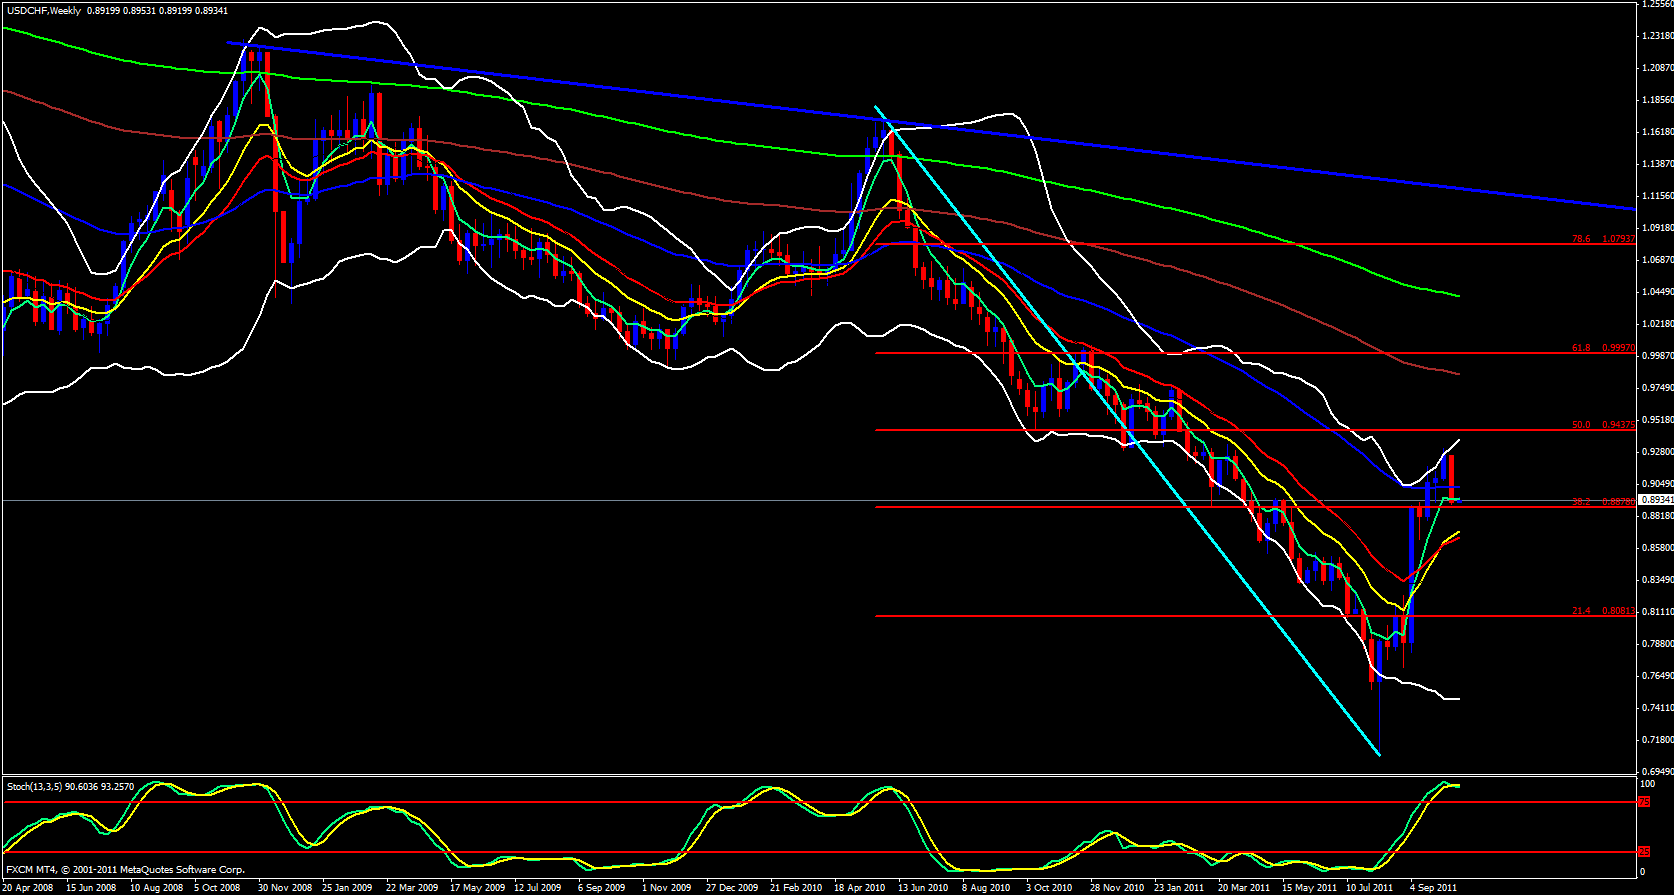Viewport: 1674px width, 895px height.
Task: Click the 0.71800 price axis label
Action: coord(1654,740)
